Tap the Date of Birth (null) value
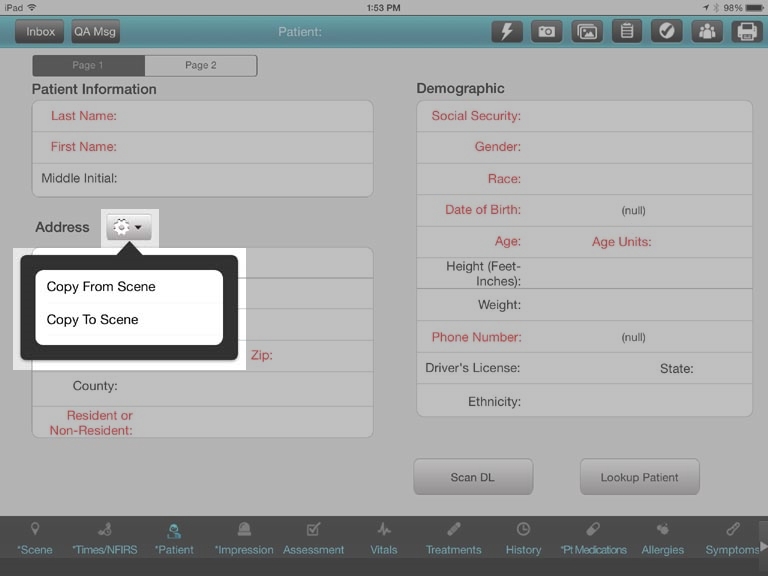 pos(633,211)
